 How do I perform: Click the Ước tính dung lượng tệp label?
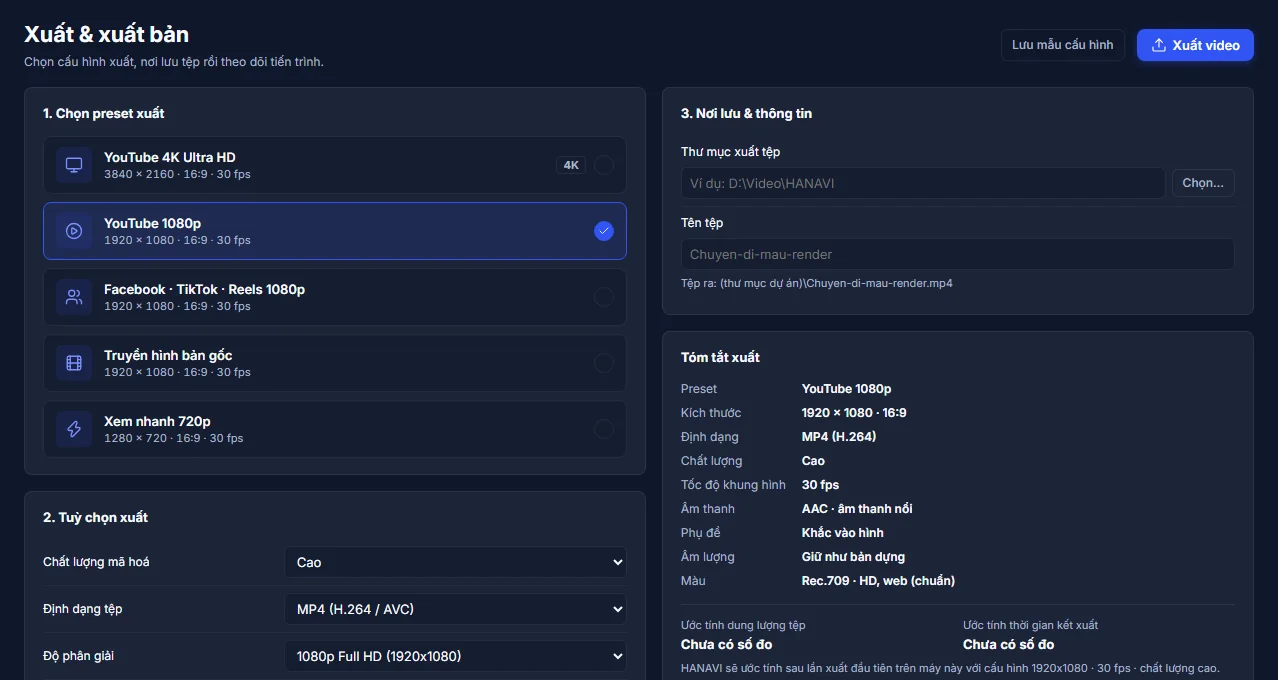coord(743,625)
